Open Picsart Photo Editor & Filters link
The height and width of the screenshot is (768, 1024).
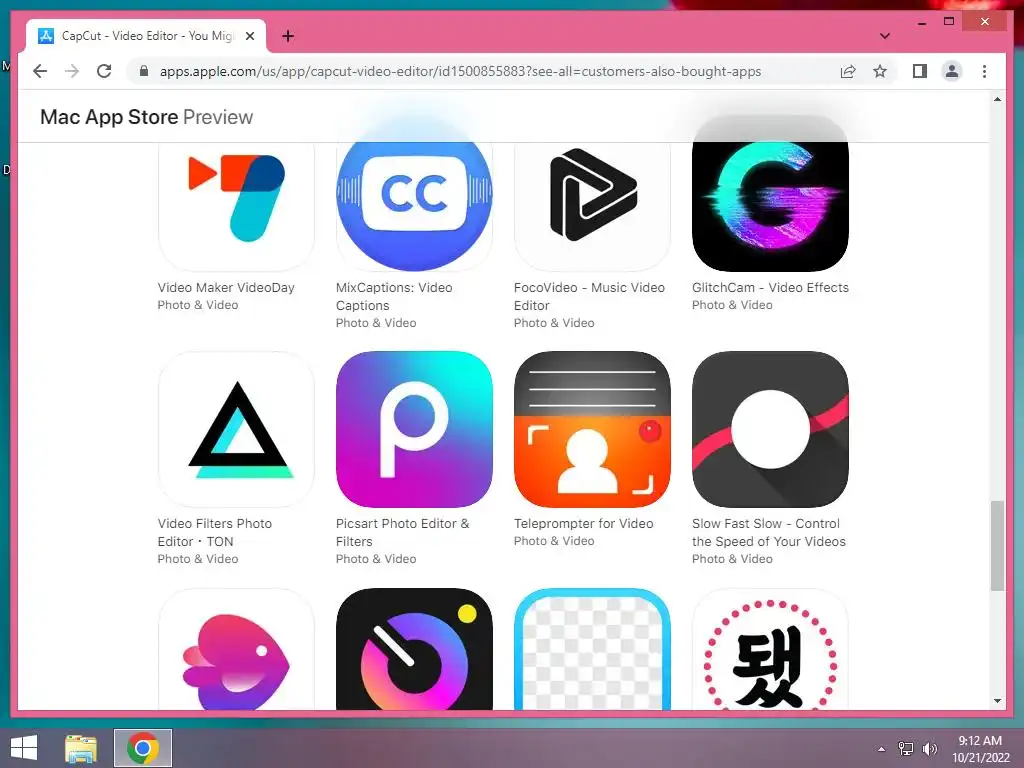pyautogui.click(x=402, y=532)
